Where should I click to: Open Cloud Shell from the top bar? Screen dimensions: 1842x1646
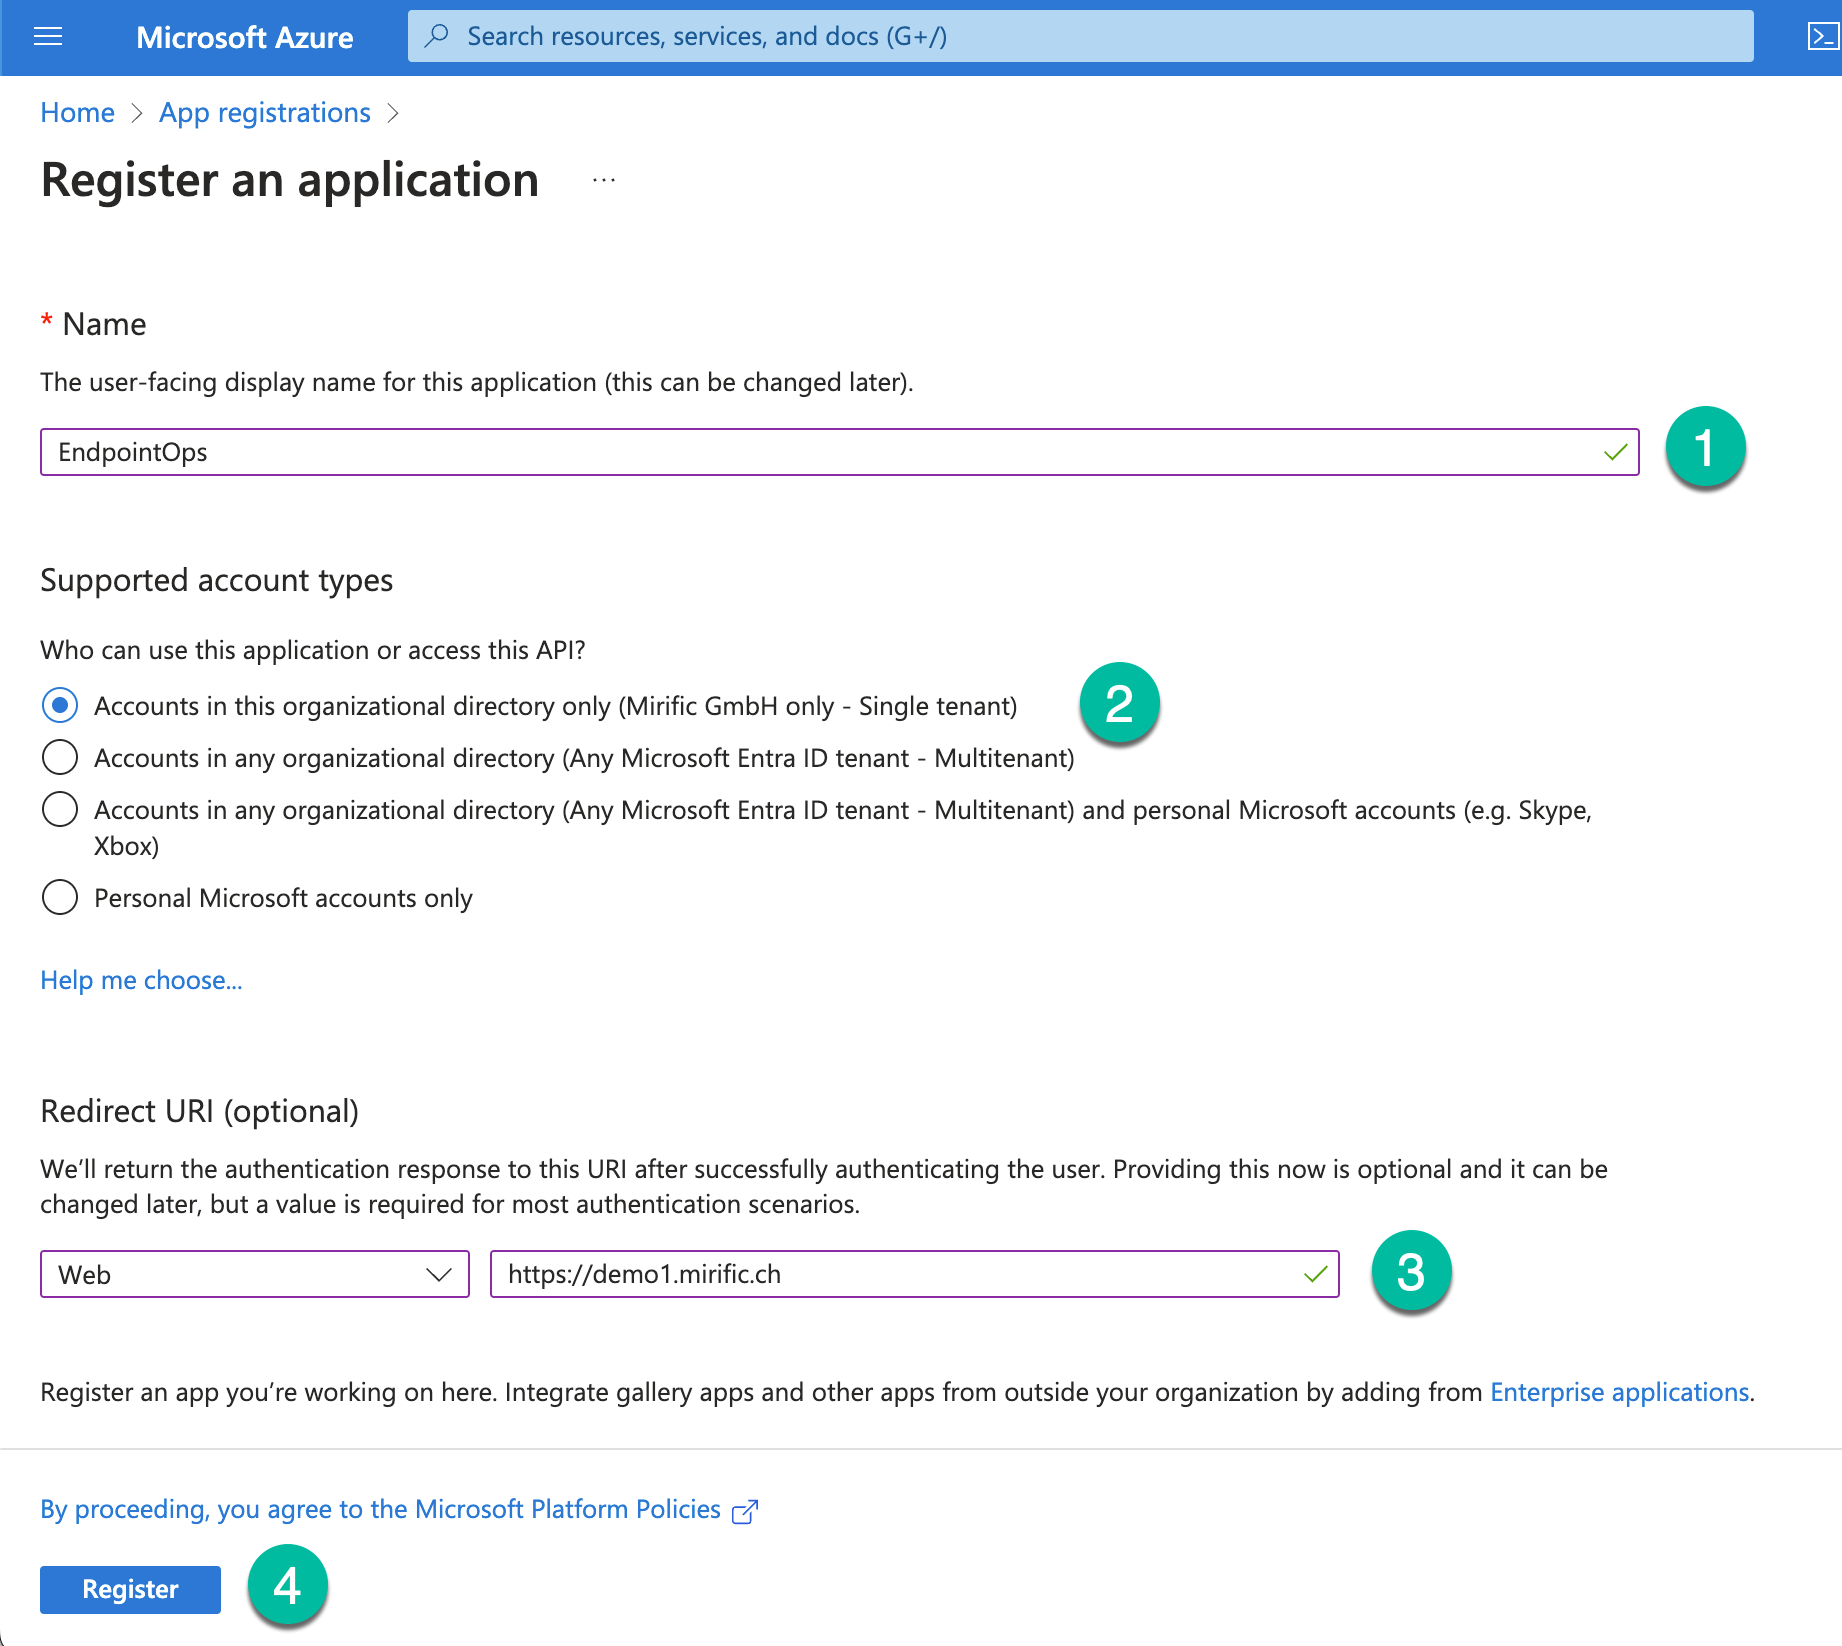(1822, 37)
